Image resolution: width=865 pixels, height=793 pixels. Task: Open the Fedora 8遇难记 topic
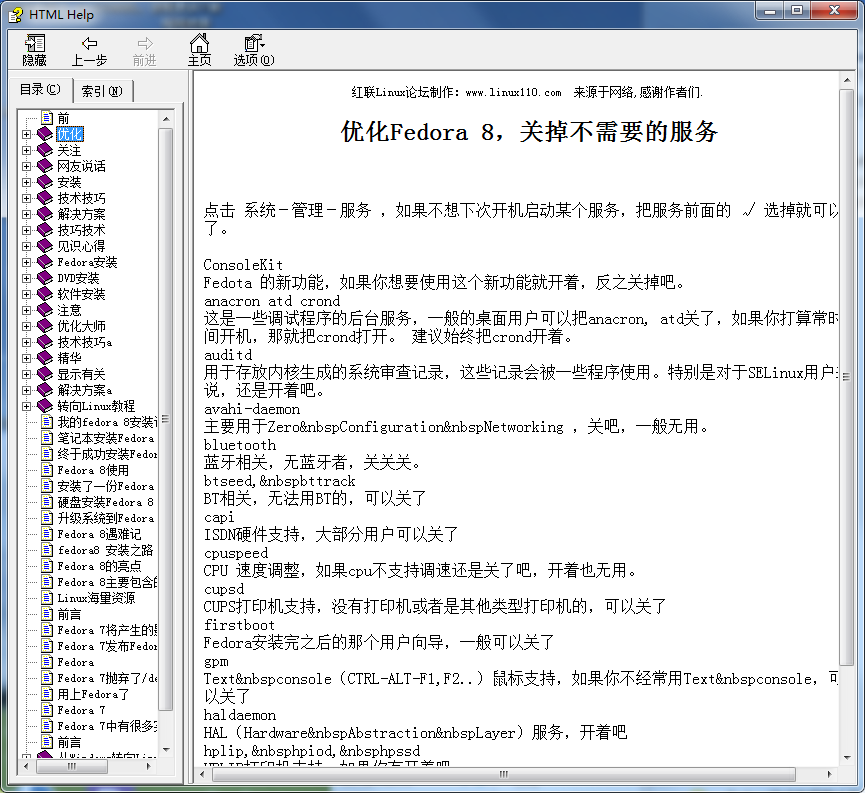99,534
